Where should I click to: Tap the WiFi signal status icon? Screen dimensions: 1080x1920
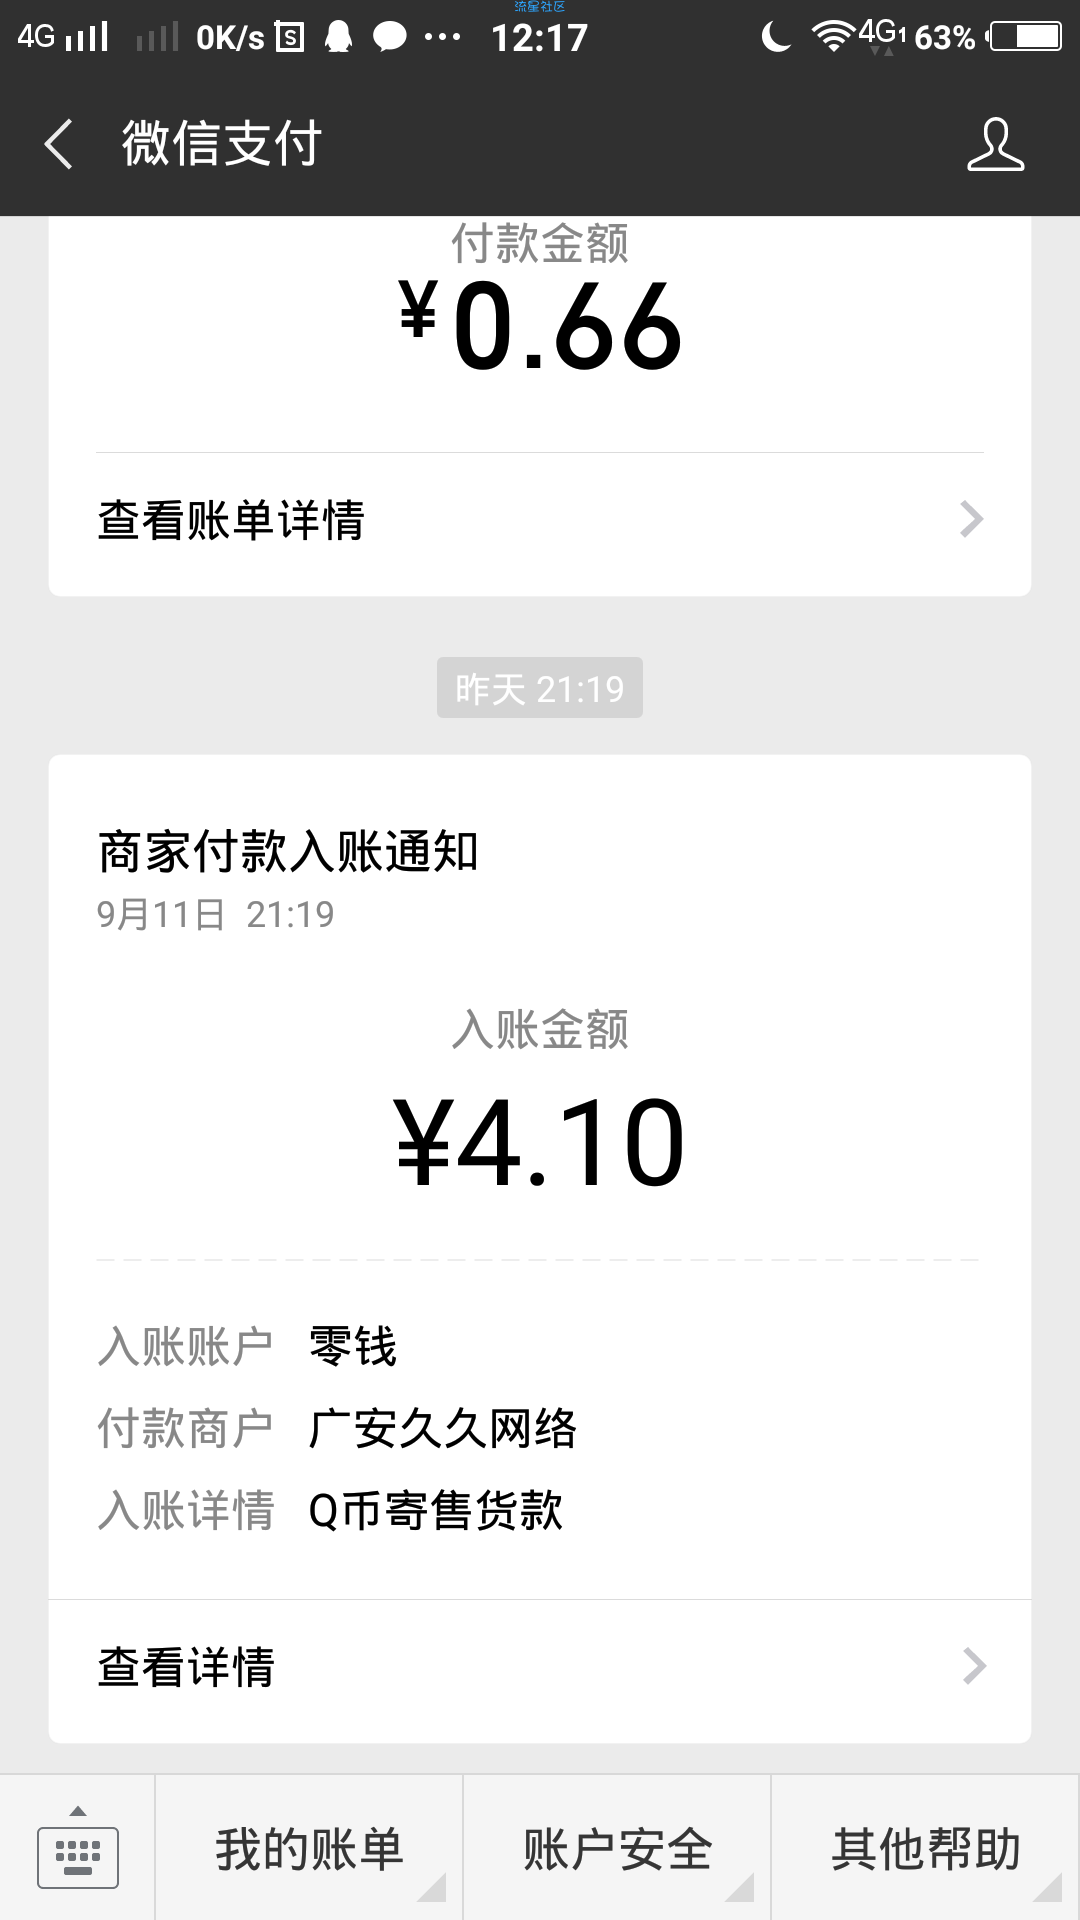click(831, 36)
